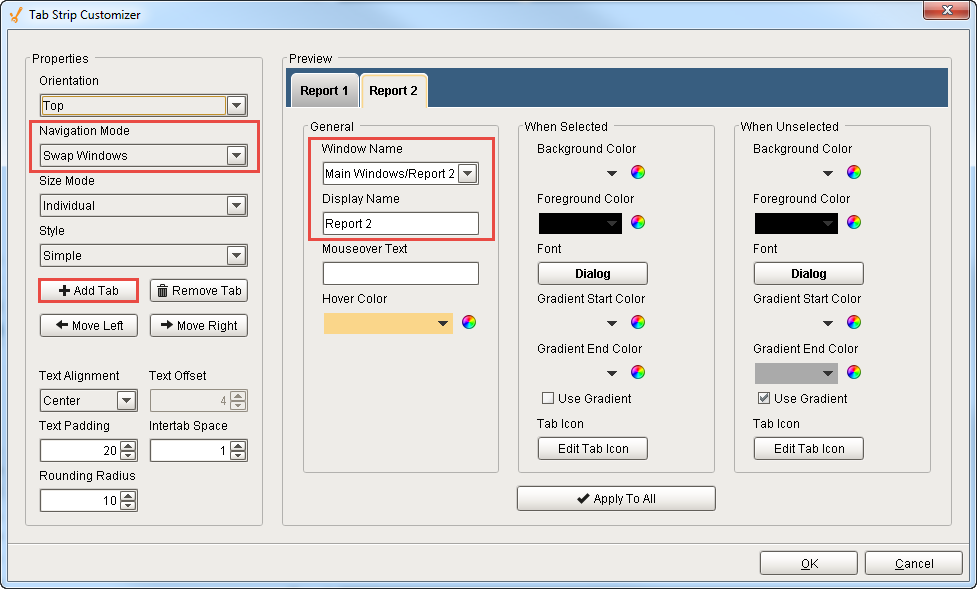Click the Add Tab button

(x=89, y=290)
